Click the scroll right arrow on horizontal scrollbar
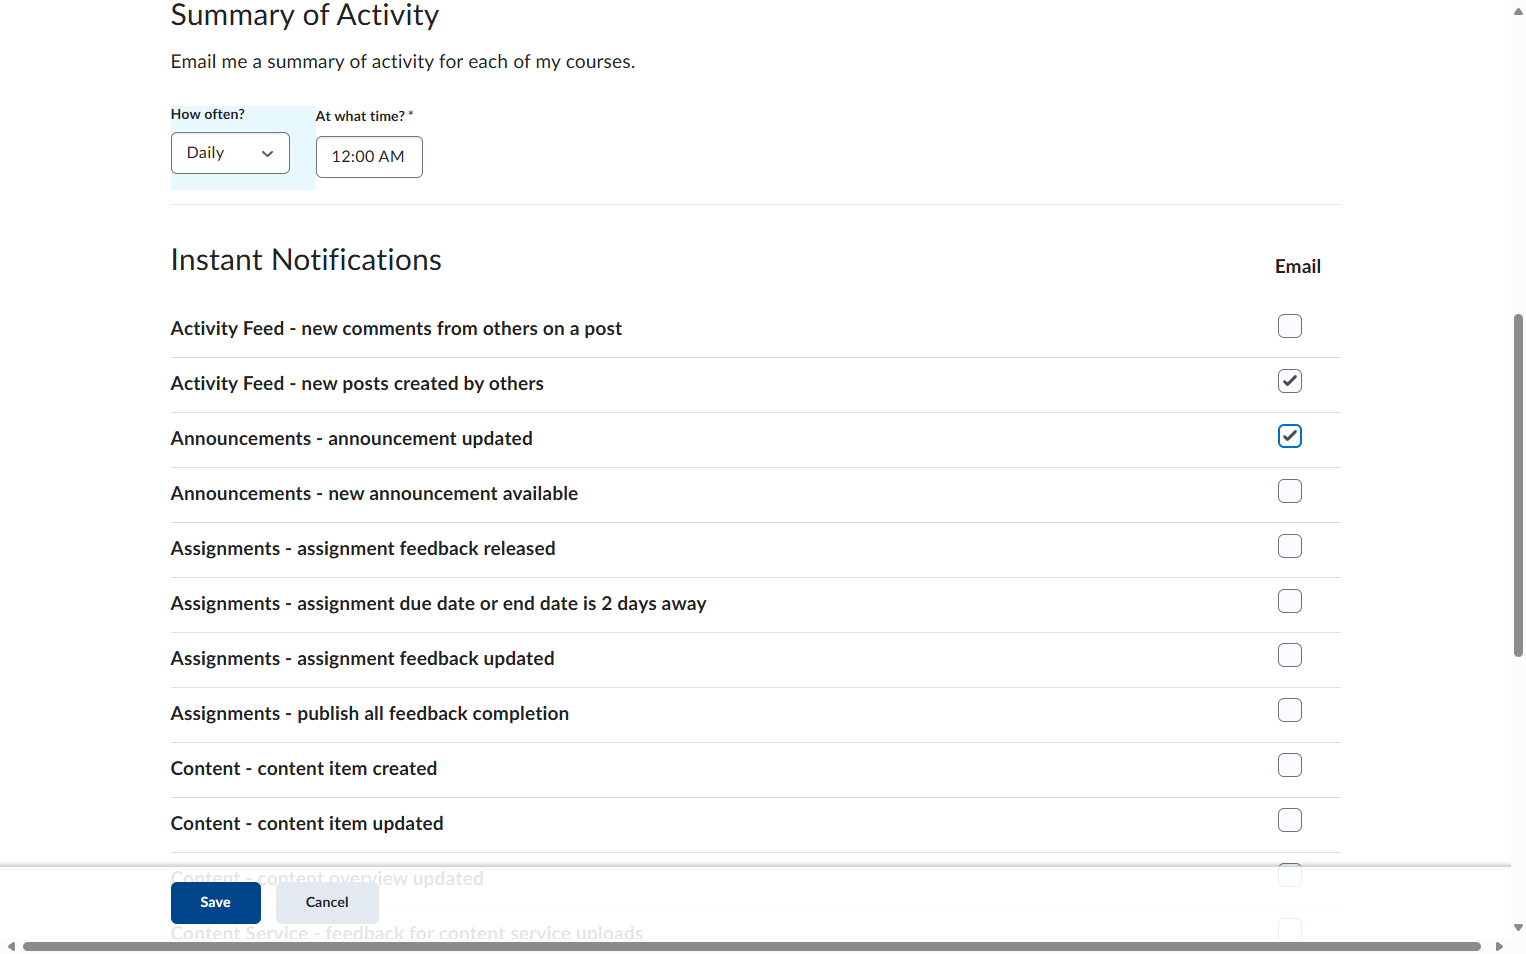Image resolution: width=1526 pixels, height=954 pixels. (x=1499, y=946)
